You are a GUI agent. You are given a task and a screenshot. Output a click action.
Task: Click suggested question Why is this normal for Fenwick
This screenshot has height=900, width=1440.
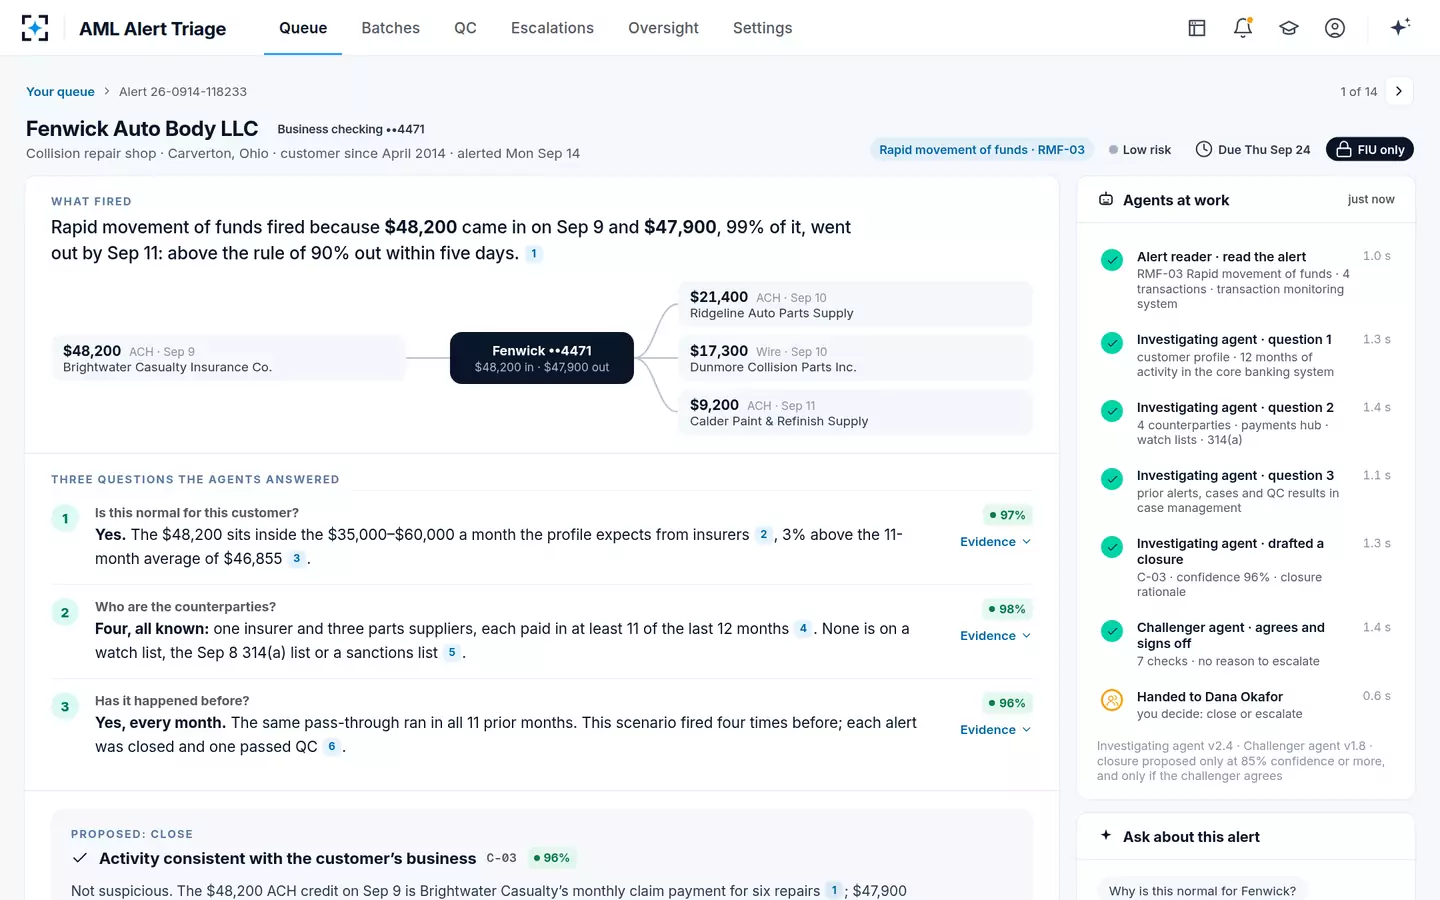(1202, 890)
